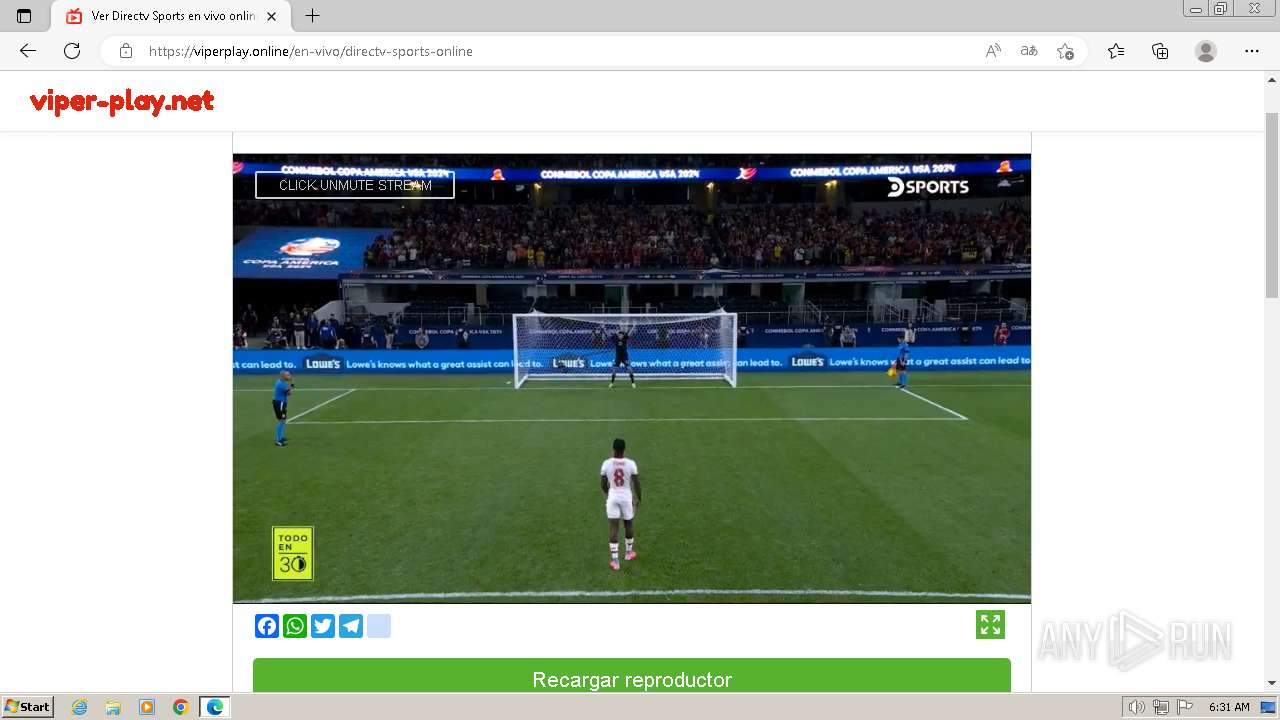The image size is (1280, 720).
Task: Open the translate page icon
Action: coord(1029,51)
